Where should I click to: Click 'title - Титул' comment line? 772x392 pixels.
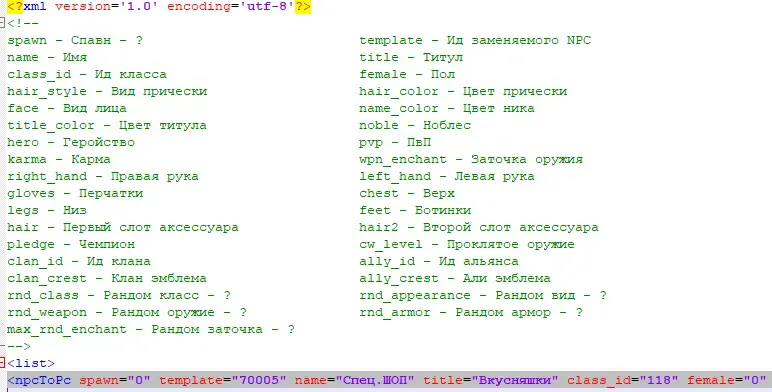[411, 58]
